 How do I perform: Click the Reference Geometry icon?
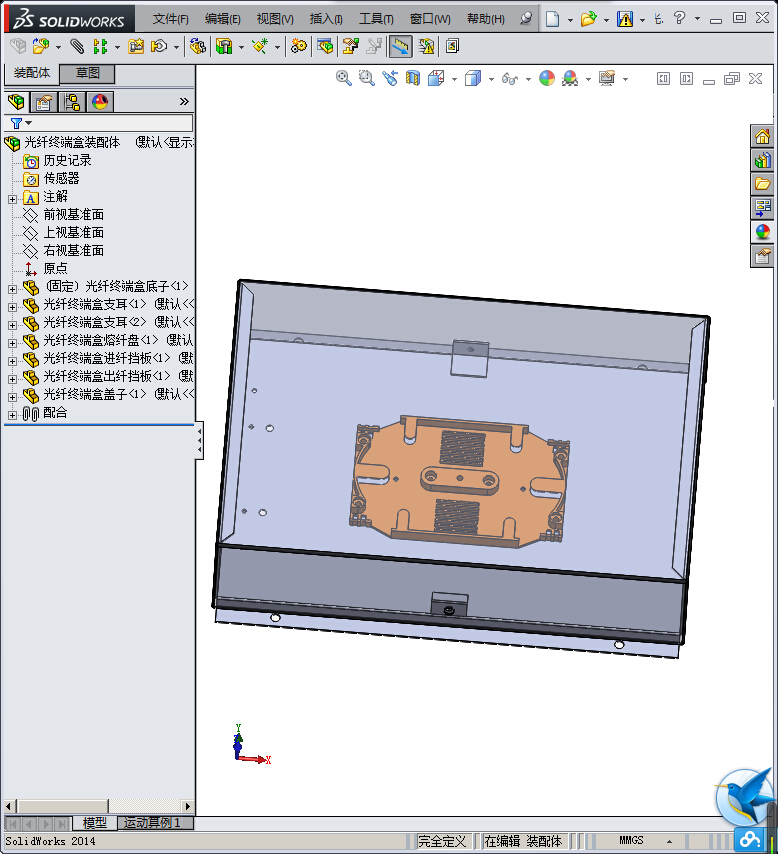pyautogui.click(x=260, y=46)
